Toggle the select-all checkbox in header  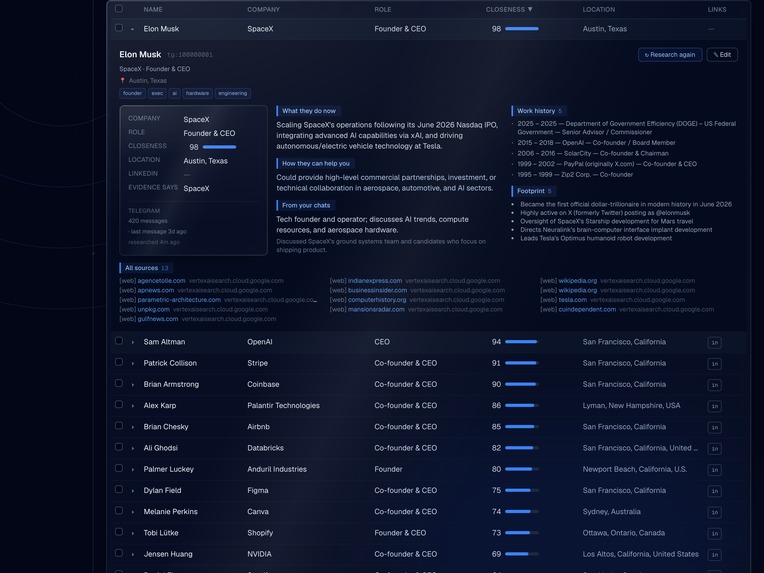pos(119,8)
